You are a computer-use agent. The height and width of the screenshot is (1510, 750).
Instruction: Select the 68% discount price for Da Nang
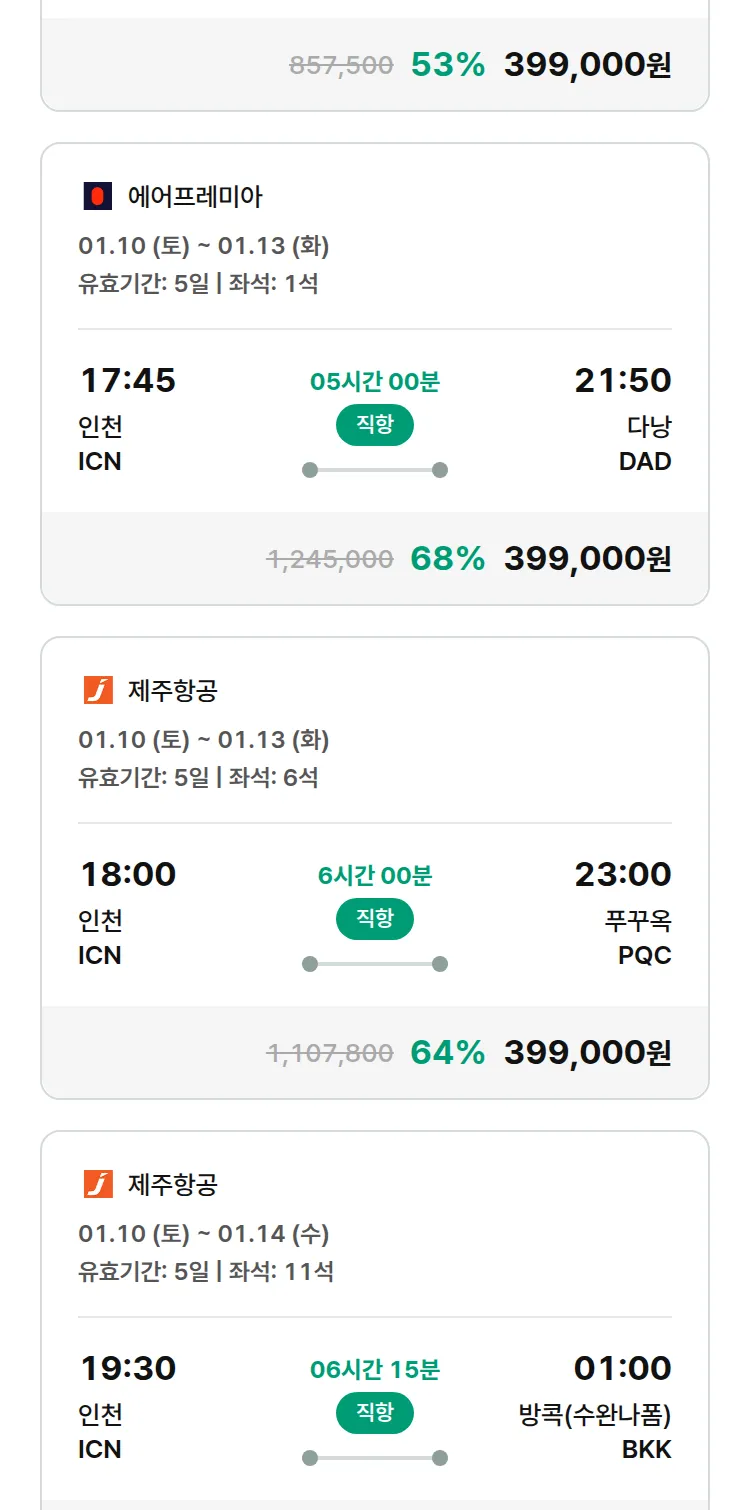click(587, 559)
